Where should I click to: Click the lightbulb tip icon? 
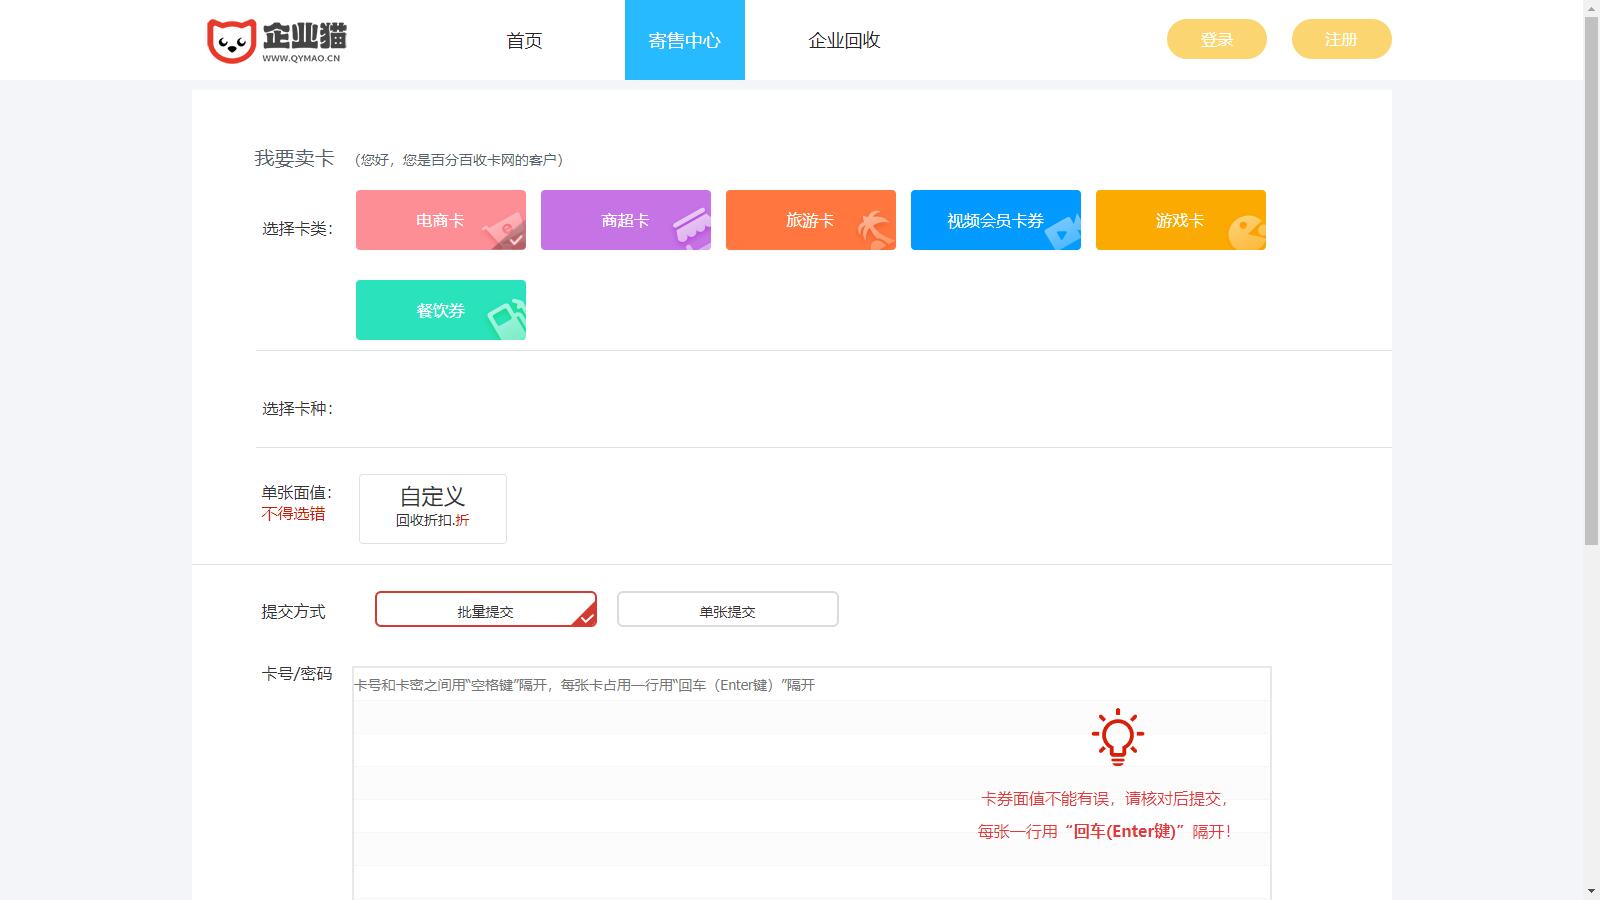coord(1119,737)
